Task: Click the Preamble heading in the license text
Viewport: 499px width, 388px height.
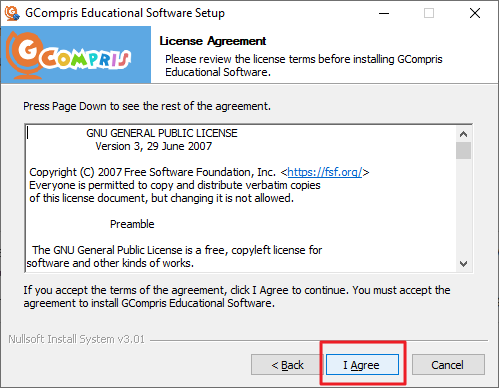Action: (132, 224)
